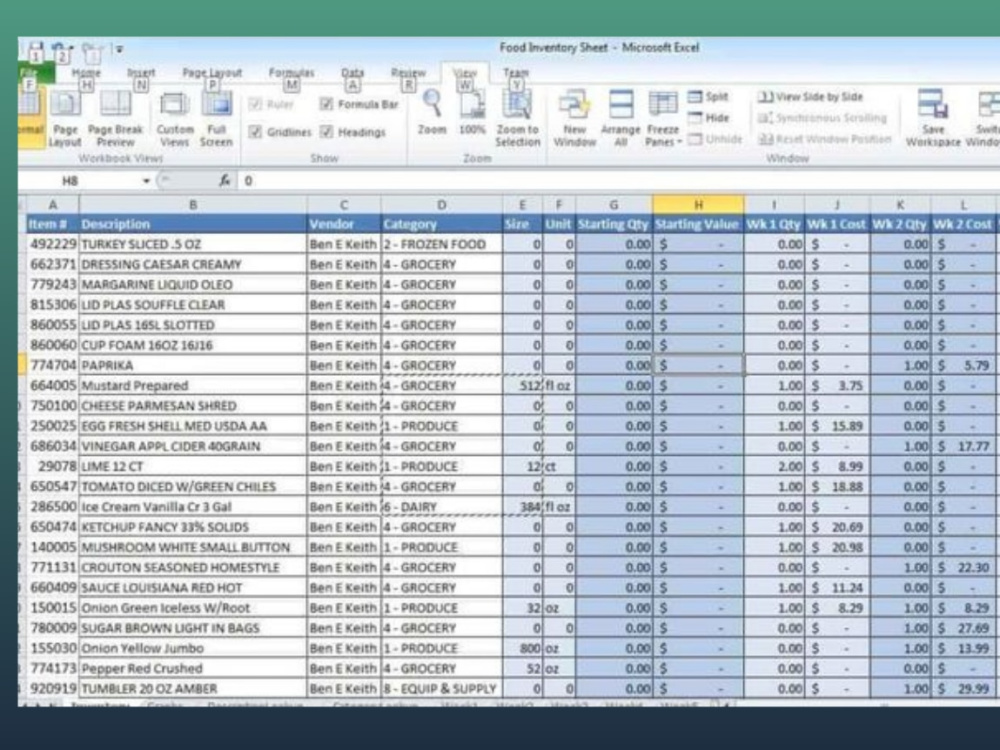The image size is (1000, 750).
Task: Open the Data ribbon tab
Action: pyautogui.click(x=352, y=73)
